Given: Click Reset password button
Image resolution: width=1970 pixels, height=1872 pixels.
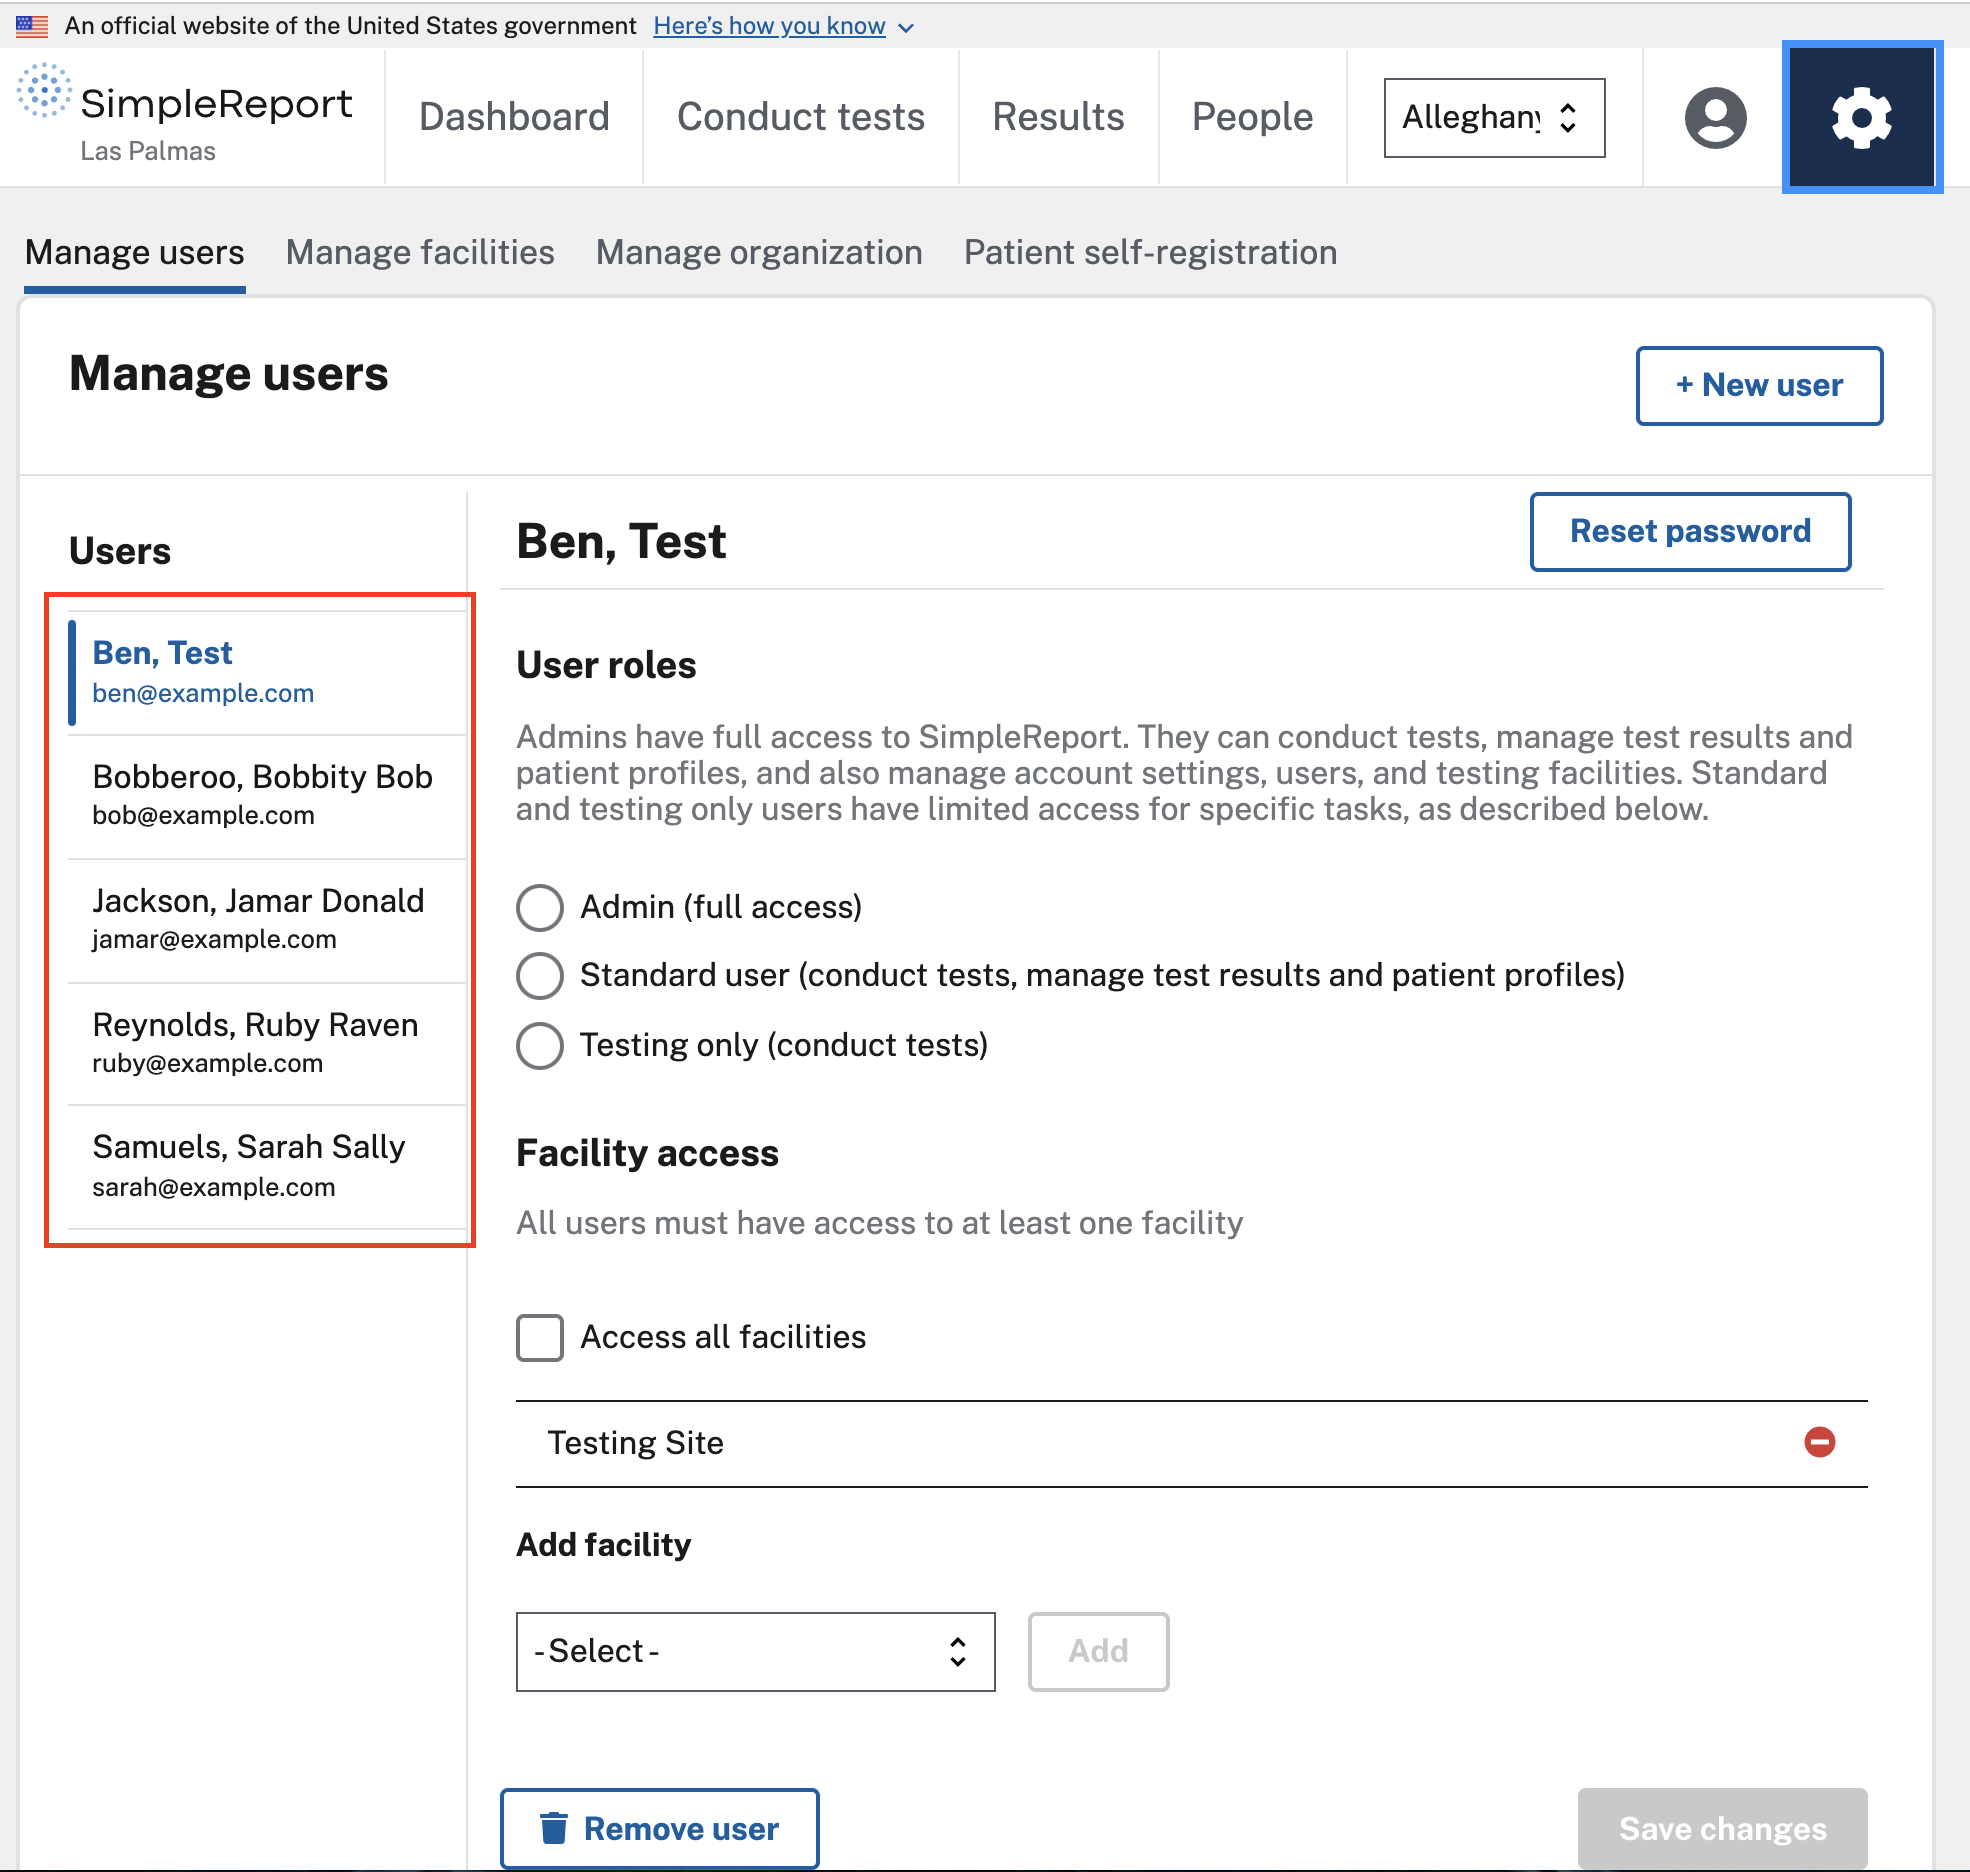Looking at the screenshot, I should coord(1690,531).
